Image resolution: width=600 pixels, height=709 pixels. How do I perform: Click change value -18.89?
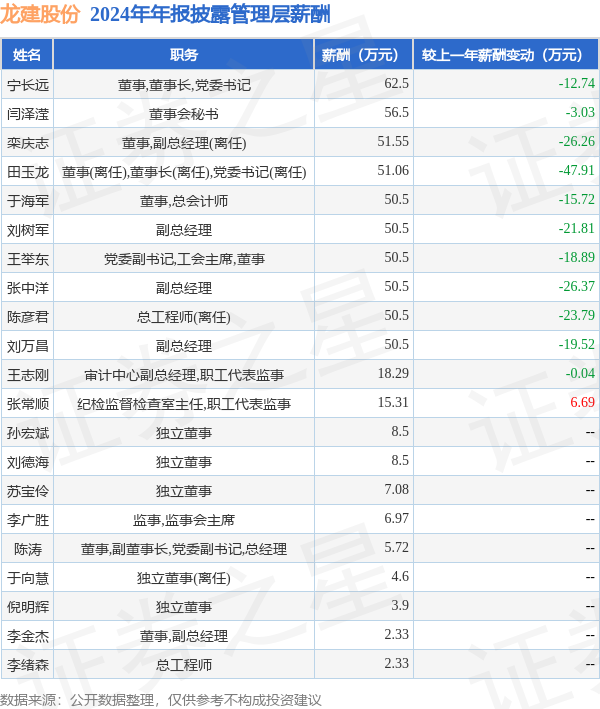tap(576, 257)
